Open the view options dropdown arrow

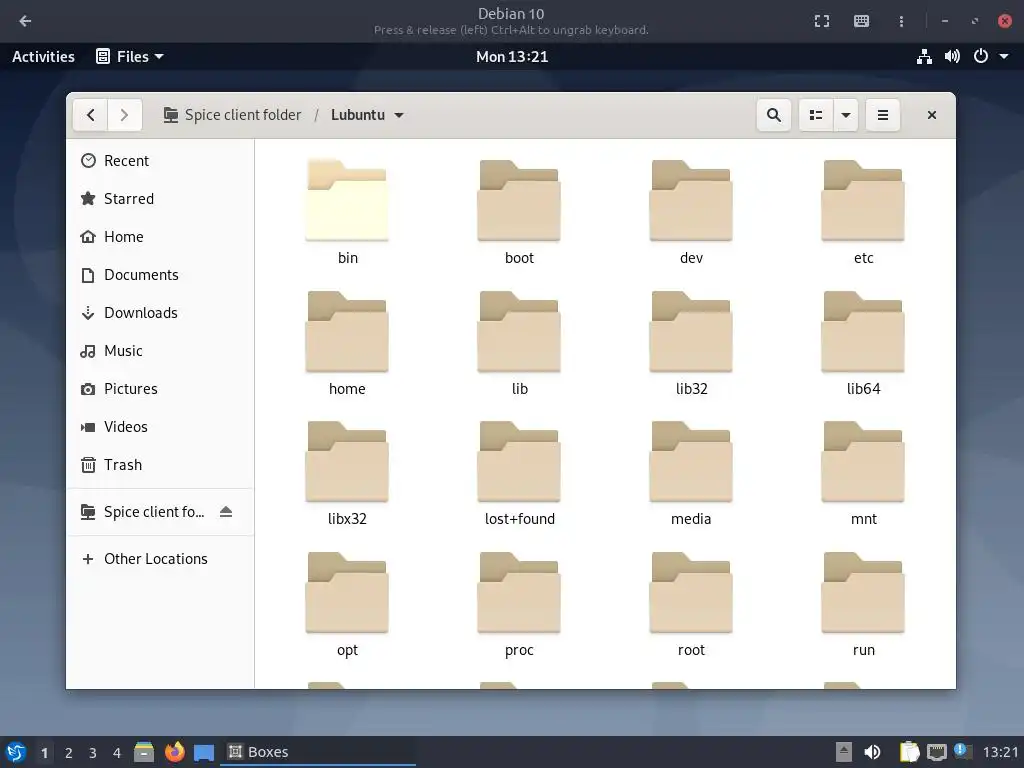point(846,115)
